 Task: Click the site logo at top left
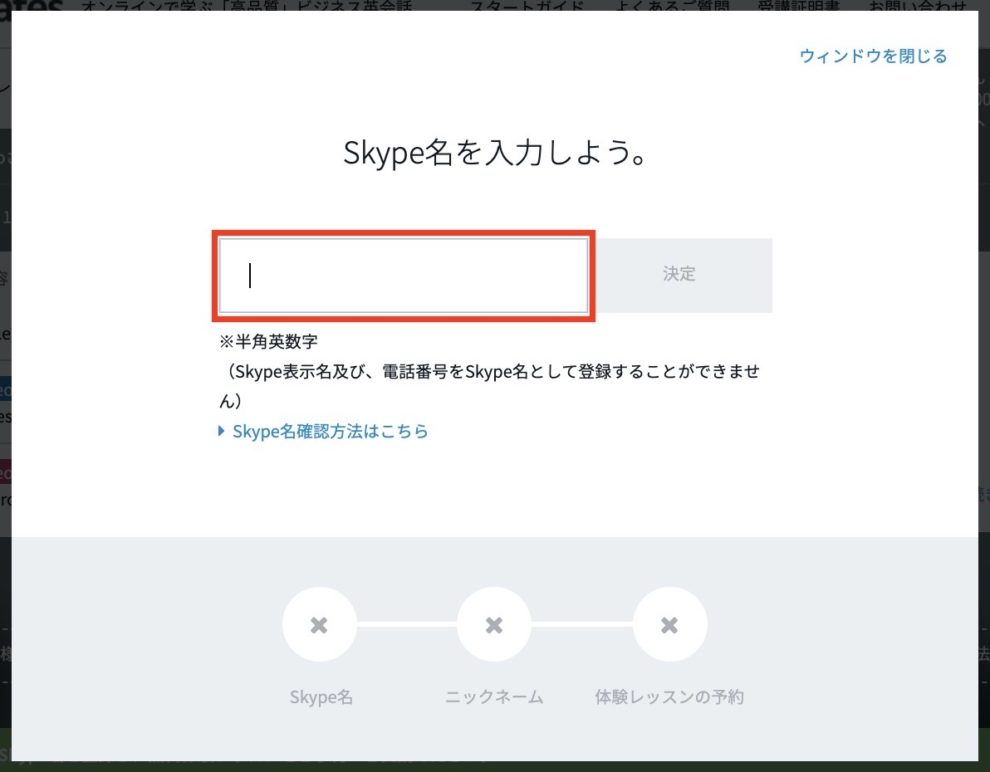point(30,5)
